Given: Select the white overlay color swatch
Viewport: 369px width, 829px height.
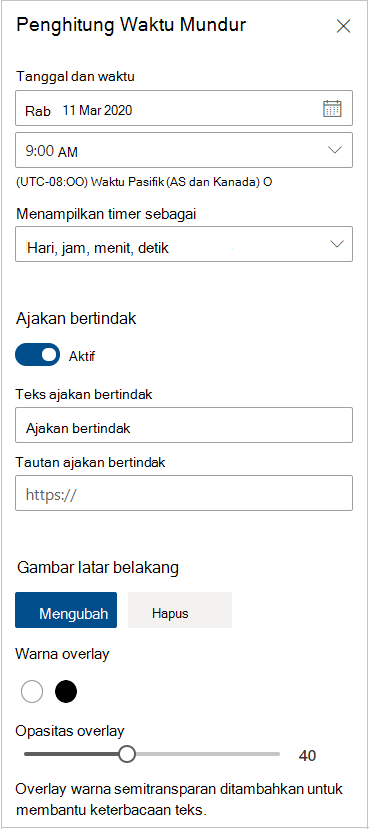Looking at the screenshot, I should [32, 692].
